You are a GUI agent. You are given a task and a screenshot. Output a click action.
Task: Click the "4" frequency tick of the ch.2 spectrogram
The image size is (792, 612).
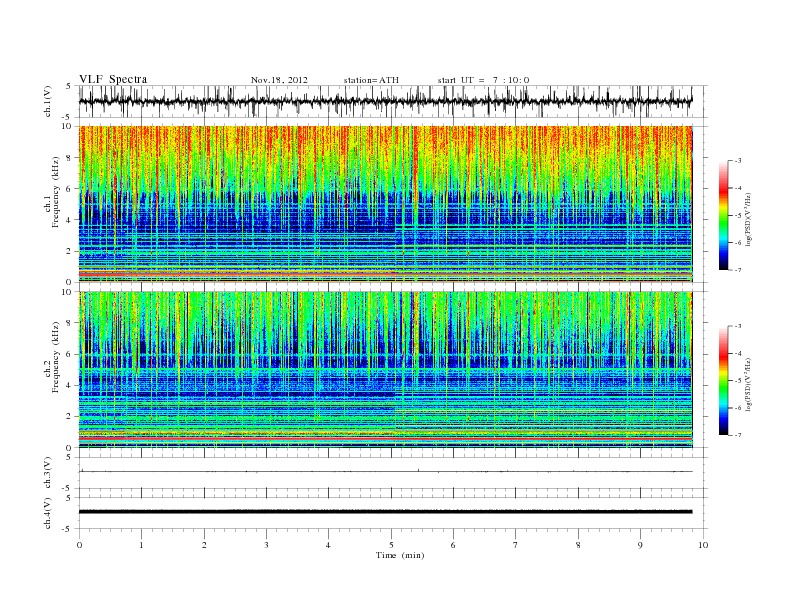[70, 386]
